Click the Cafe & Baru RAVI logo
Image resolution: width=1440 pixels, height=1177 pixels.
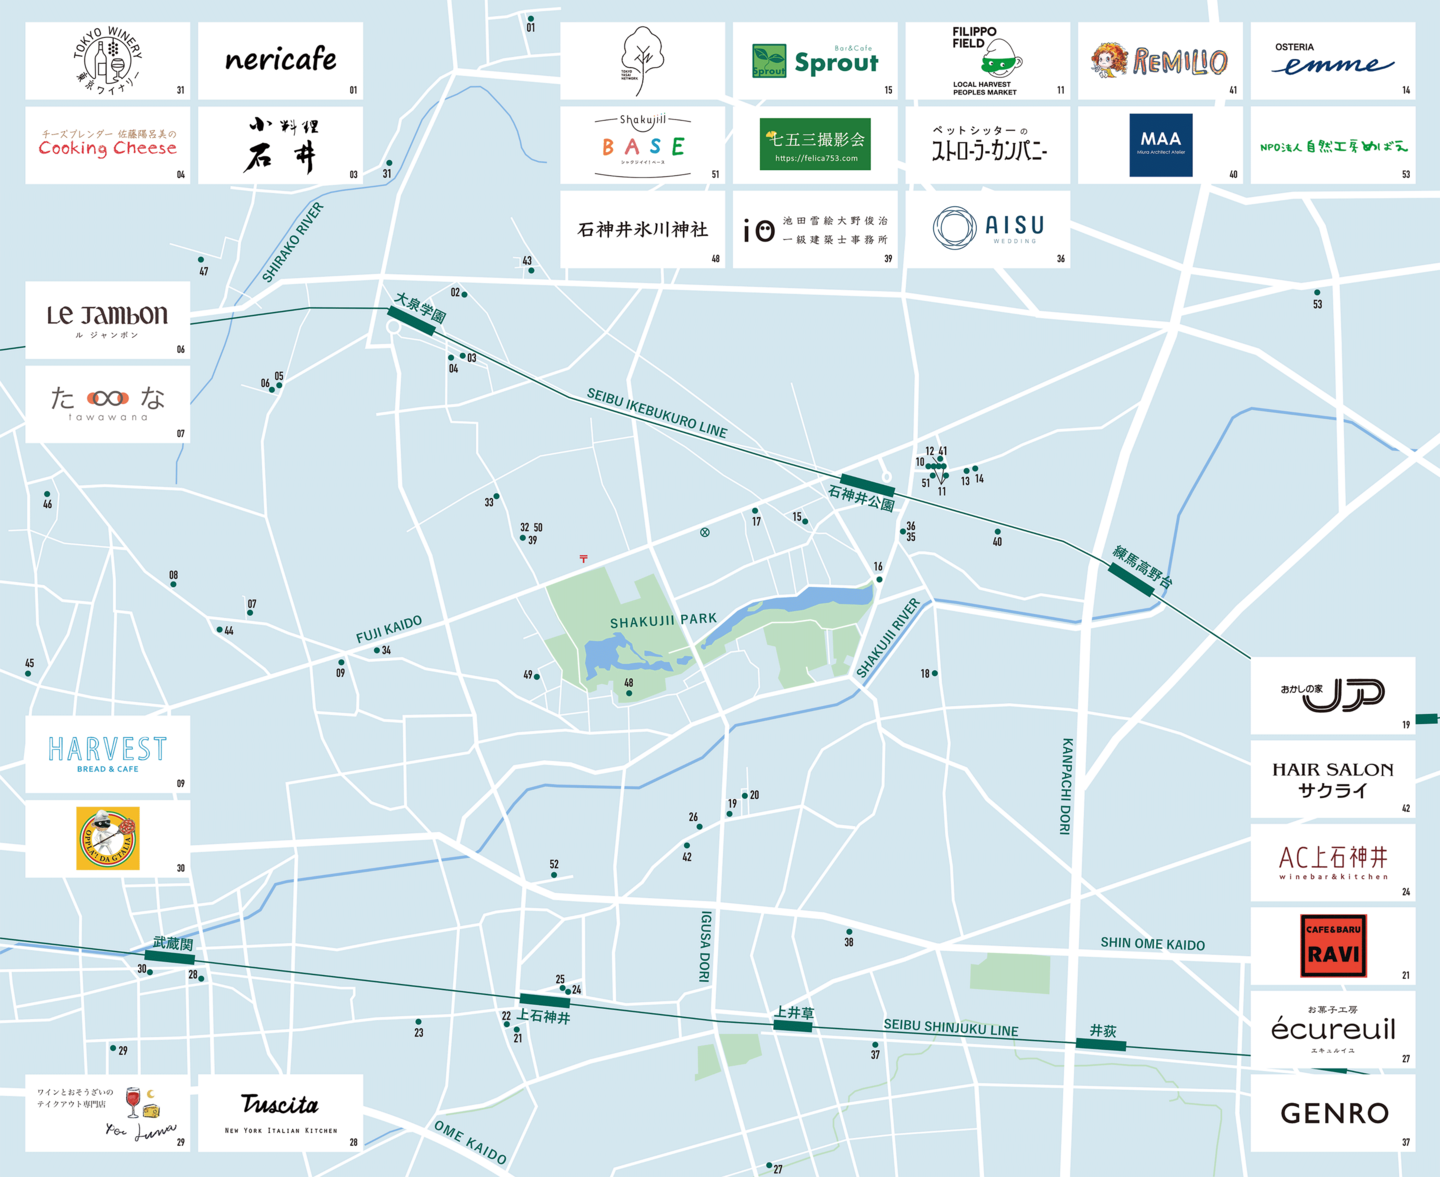[x=1333, y=945]
